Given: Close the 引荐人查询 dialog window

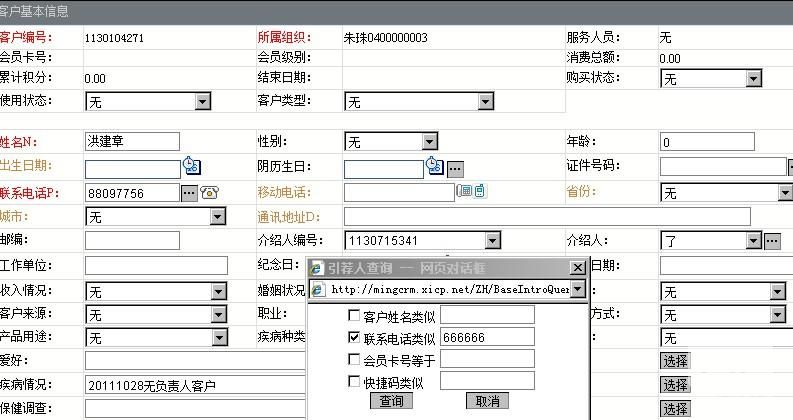Looking at the screenshot, I should [576, 268].
